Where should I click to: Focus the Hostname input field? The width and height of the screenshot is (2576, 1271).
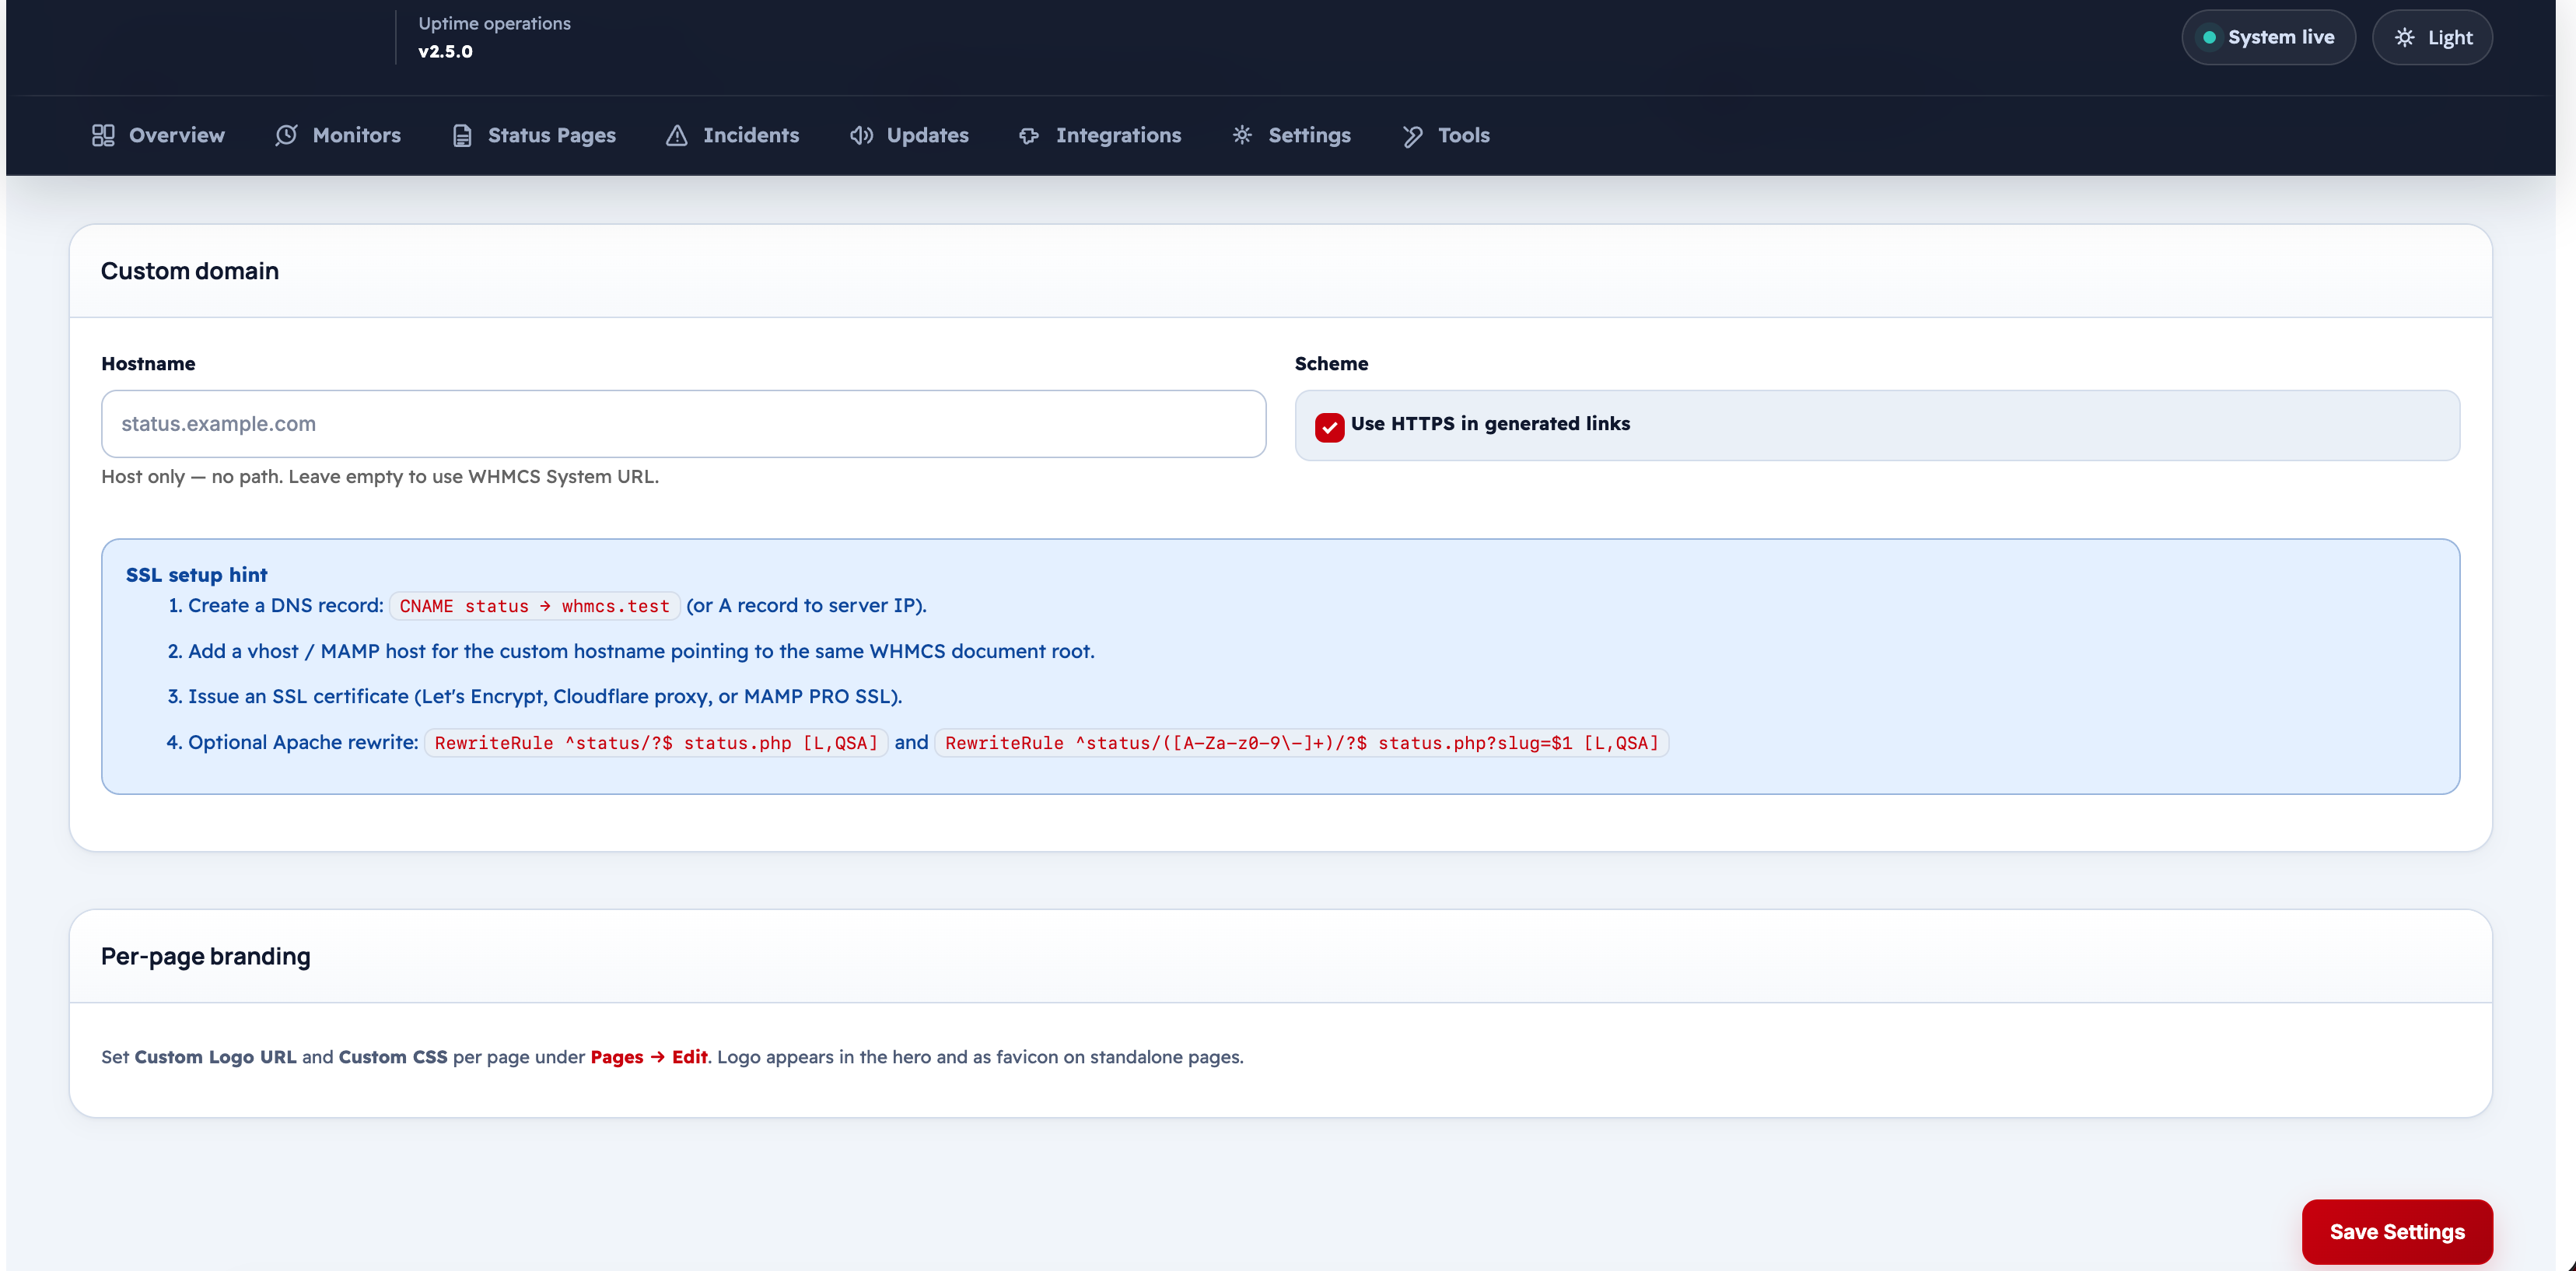[683, 424]
